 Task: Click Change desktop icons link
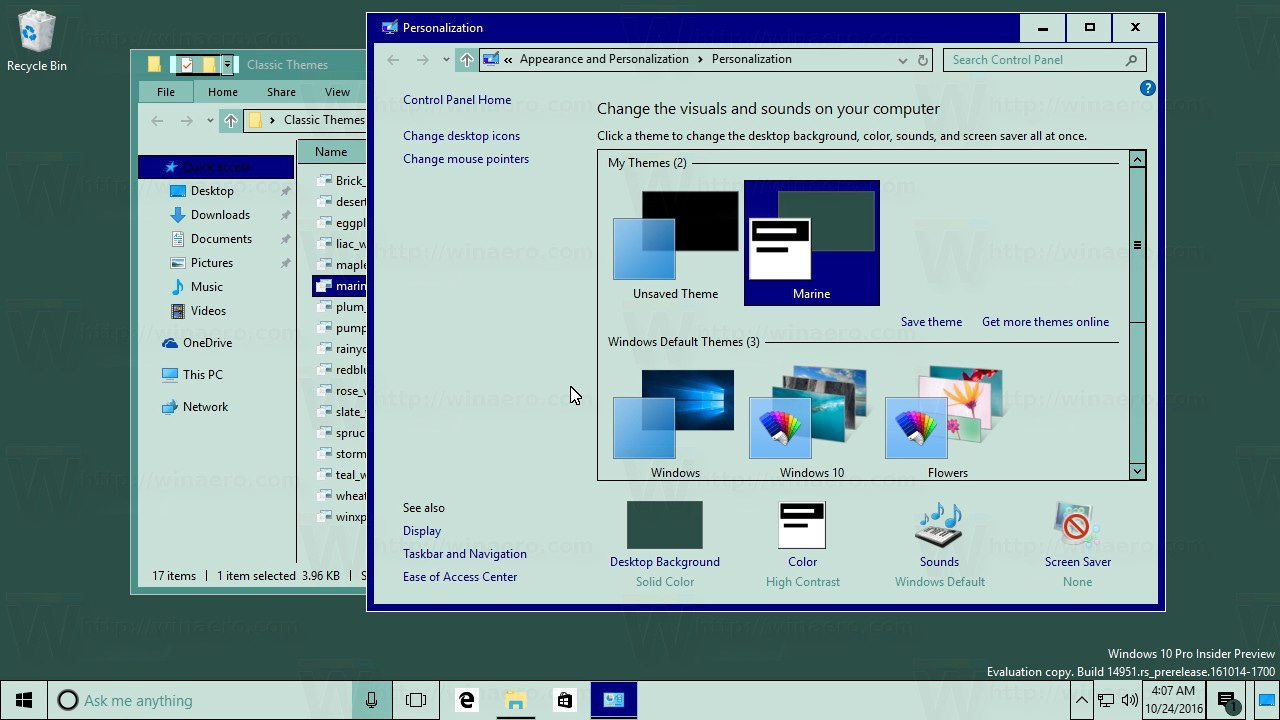pyautogui.click(x=461, y=136)
